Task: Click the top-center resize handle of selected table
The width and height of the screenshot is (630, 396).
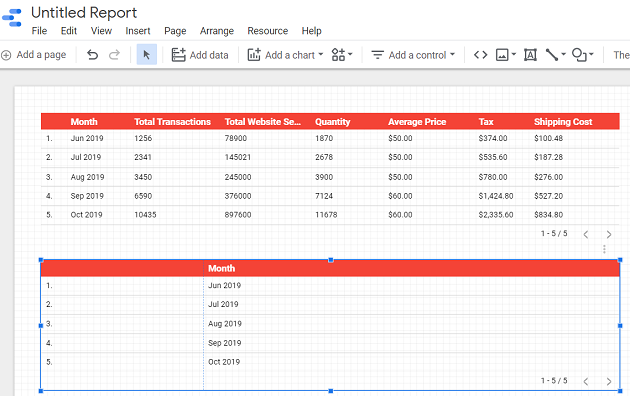Action: tap(331, 260)
